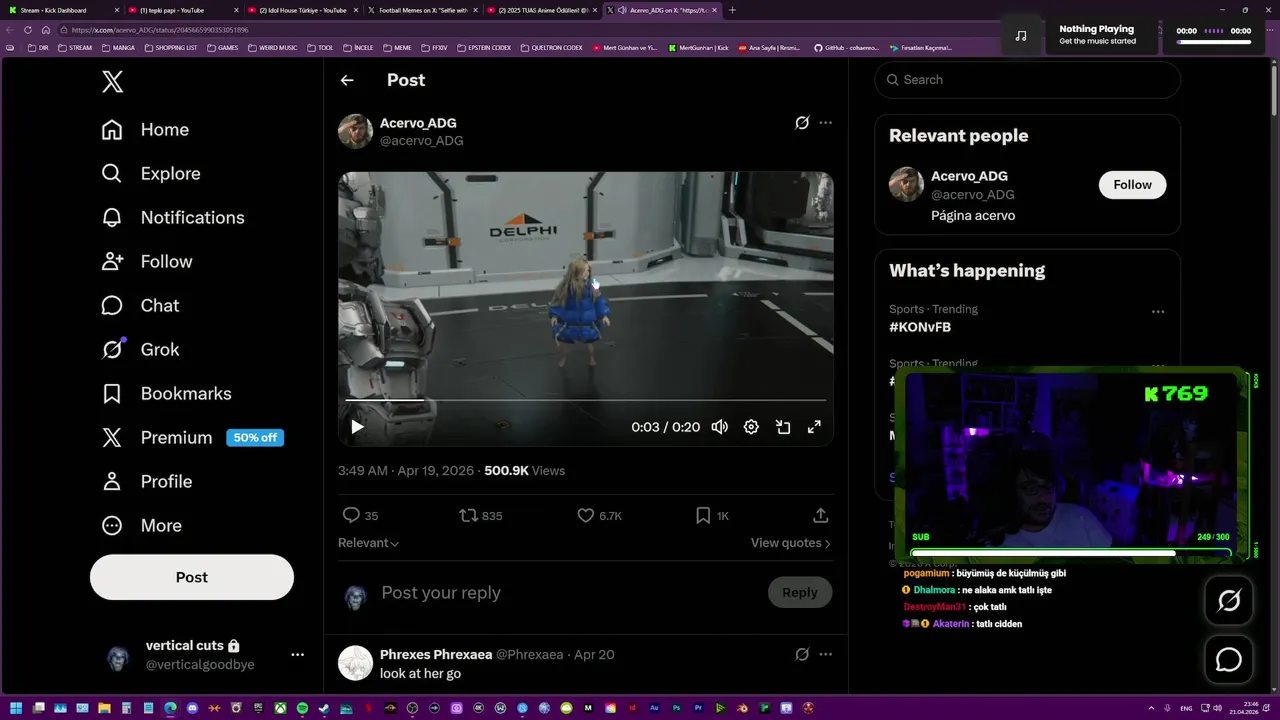The width and height of the screenshot is (1280, 720).
Task: Follow Acervo_ADG in Relevant people
Action: (1132, 185)
